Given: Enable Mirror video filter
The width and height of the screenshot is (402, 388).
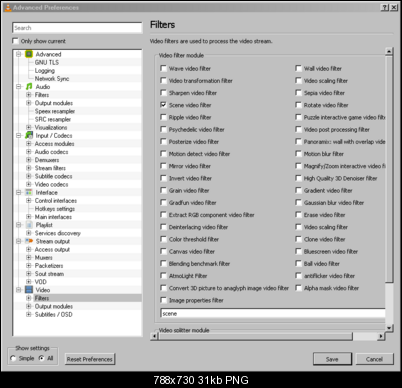Looking at the screenshot, I should (x=163, y=166).
